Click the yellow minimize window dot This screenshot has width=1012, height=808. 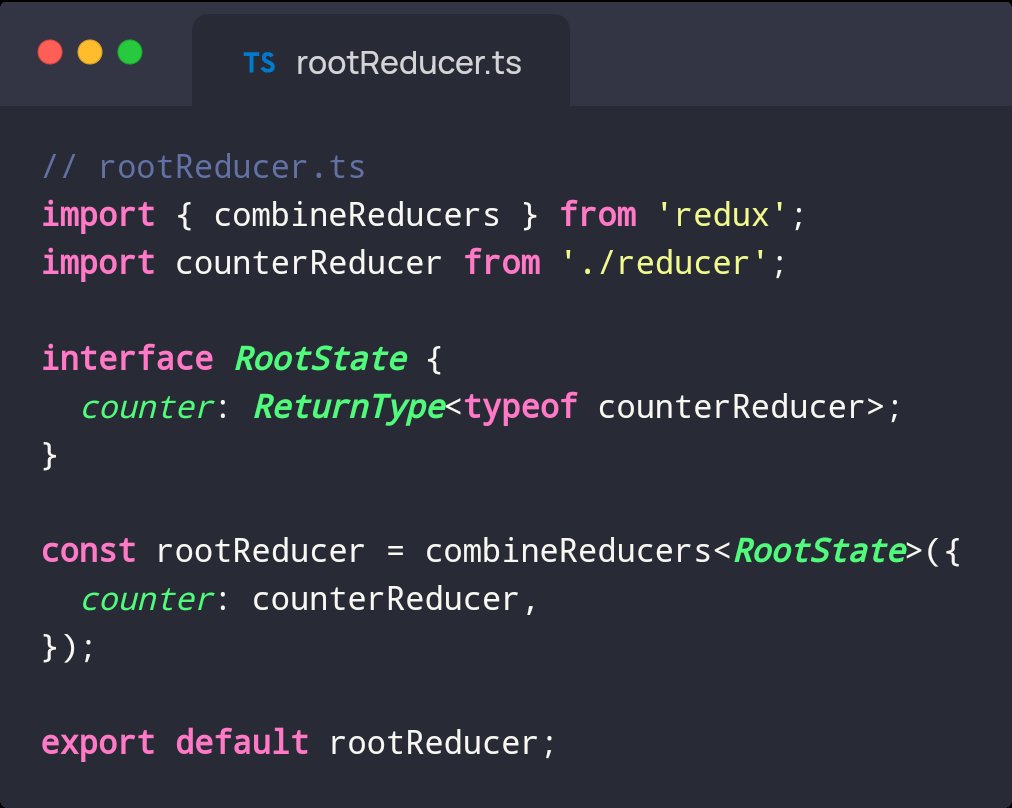pyautogui.click(x=90, y=52)
